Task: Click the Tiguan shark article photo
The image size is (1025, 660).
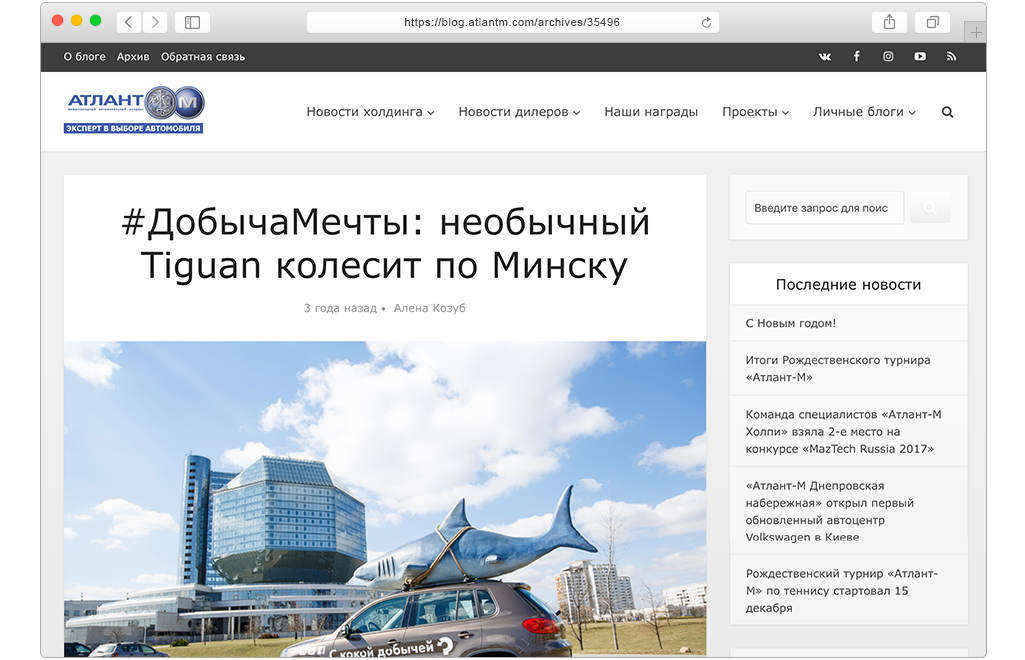Action: point(385,499)
